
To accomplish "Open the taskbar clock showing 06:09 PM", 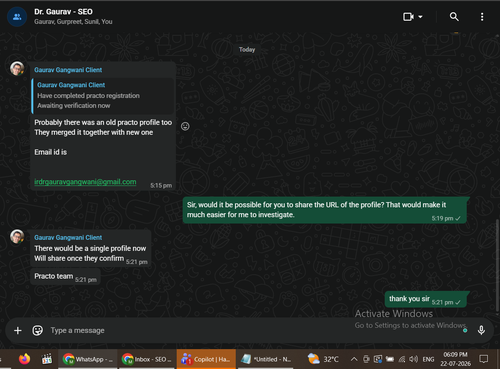I will click(455, 359).
